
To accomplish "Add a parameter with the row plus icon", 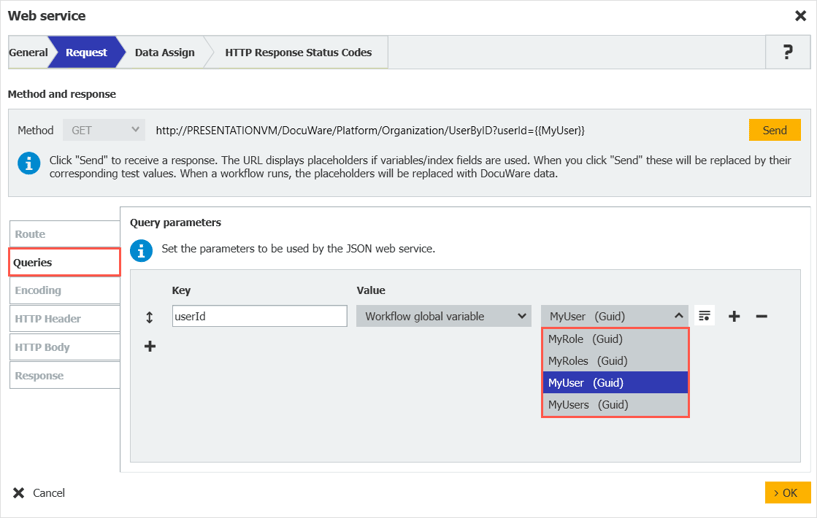I will [734, 316].
